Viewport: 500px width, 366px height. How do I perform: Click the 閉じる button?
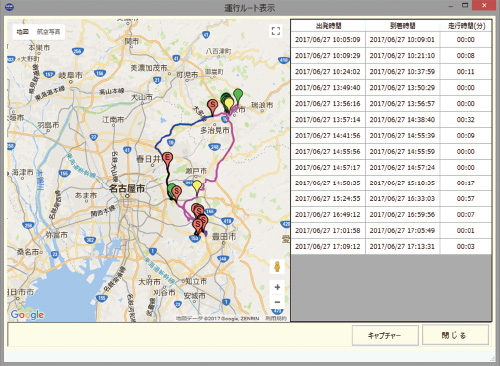coord(455,335)
